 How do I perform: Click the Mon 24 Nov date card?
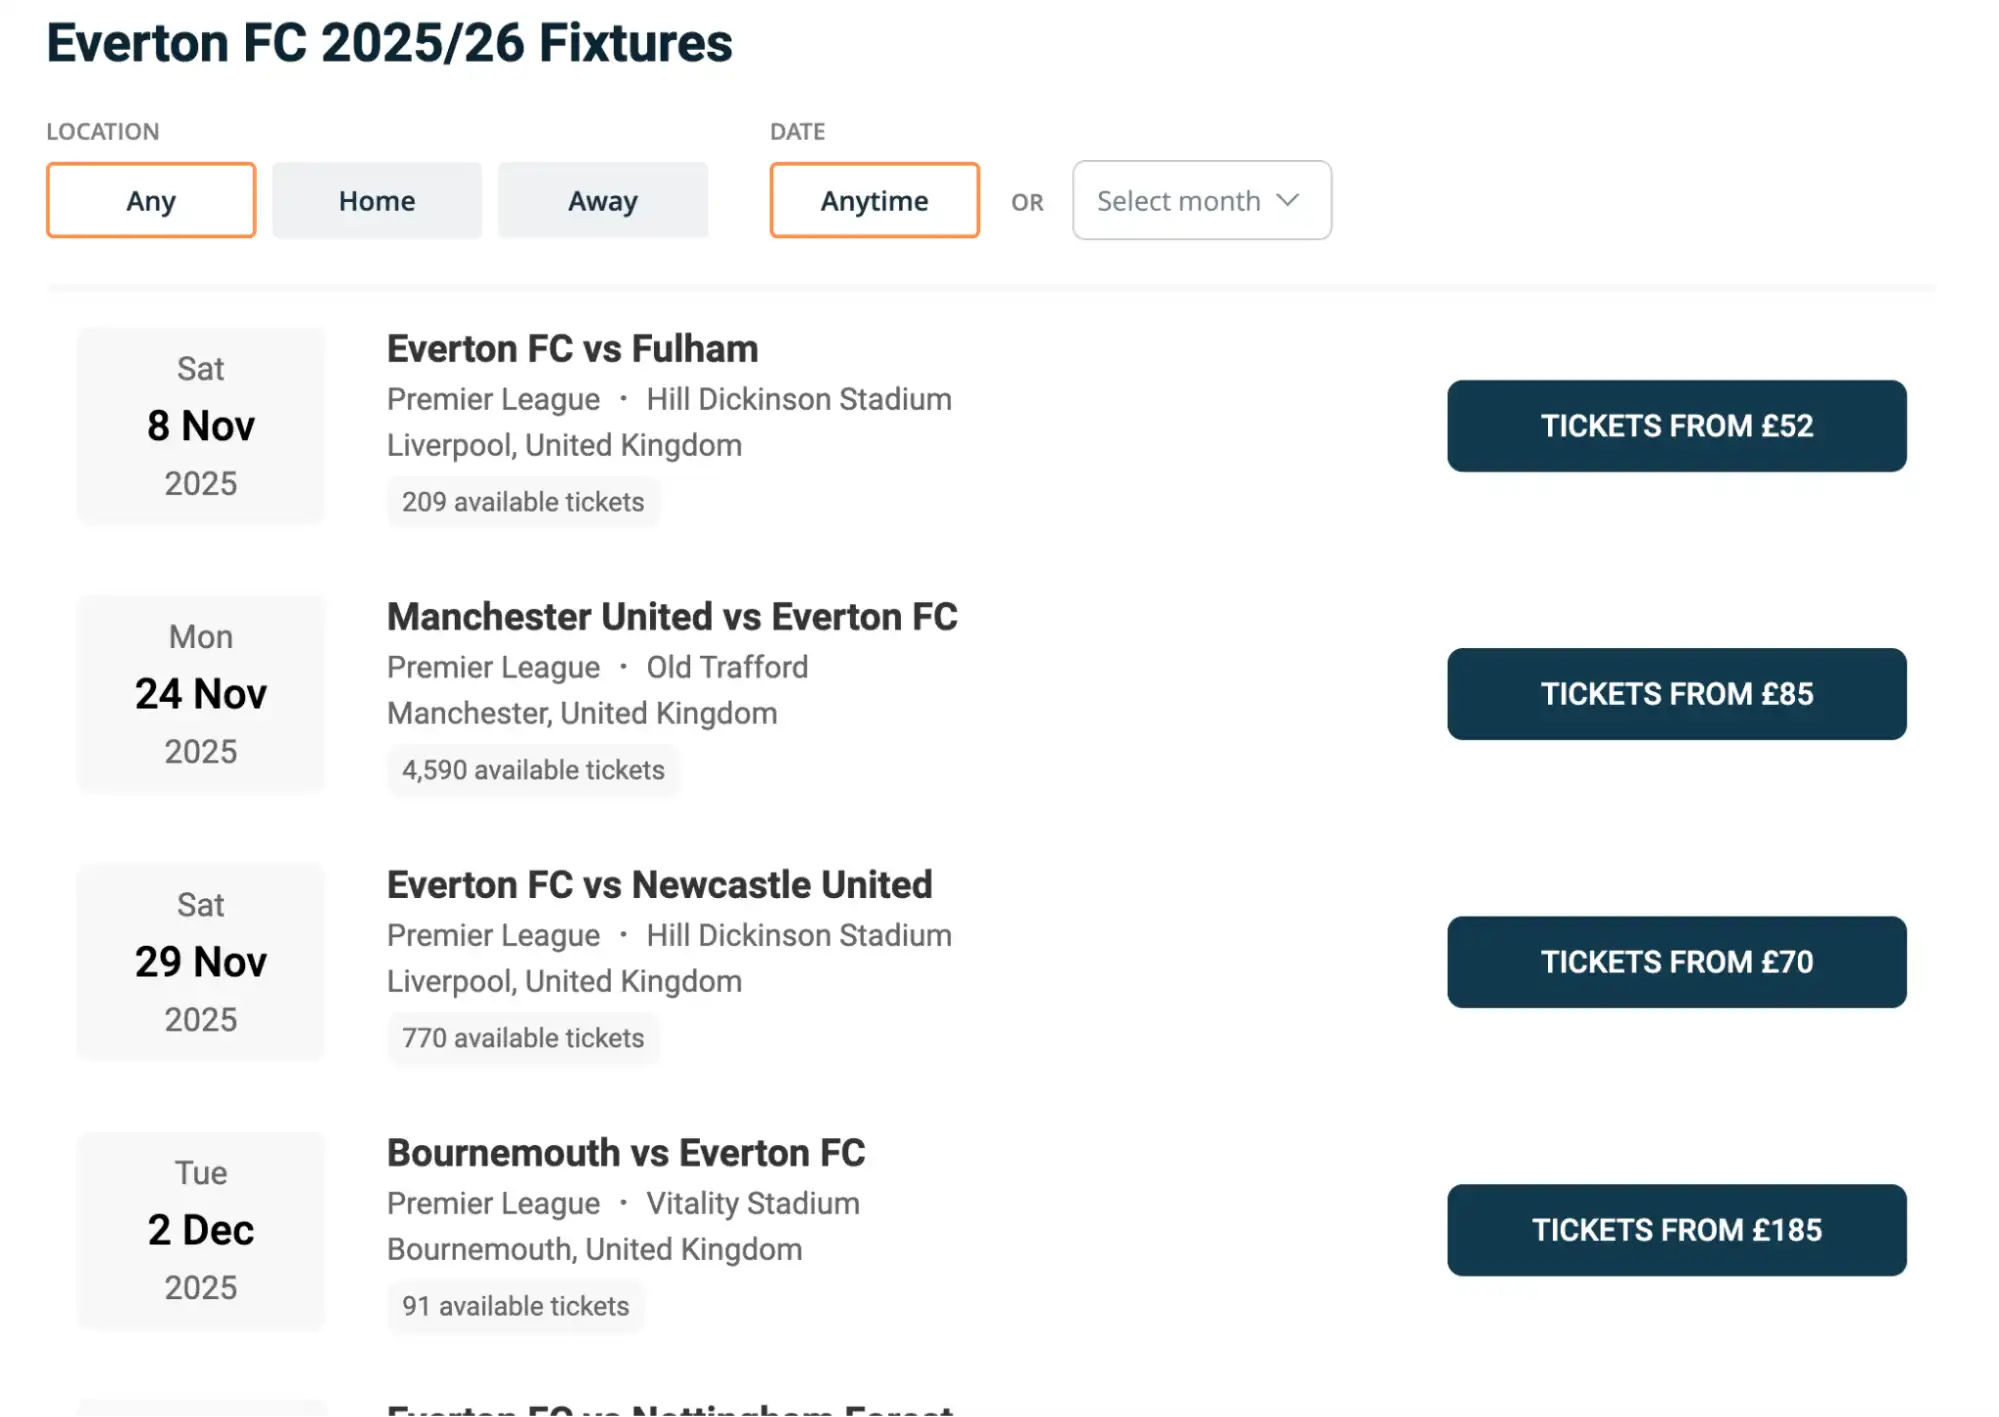200,694
